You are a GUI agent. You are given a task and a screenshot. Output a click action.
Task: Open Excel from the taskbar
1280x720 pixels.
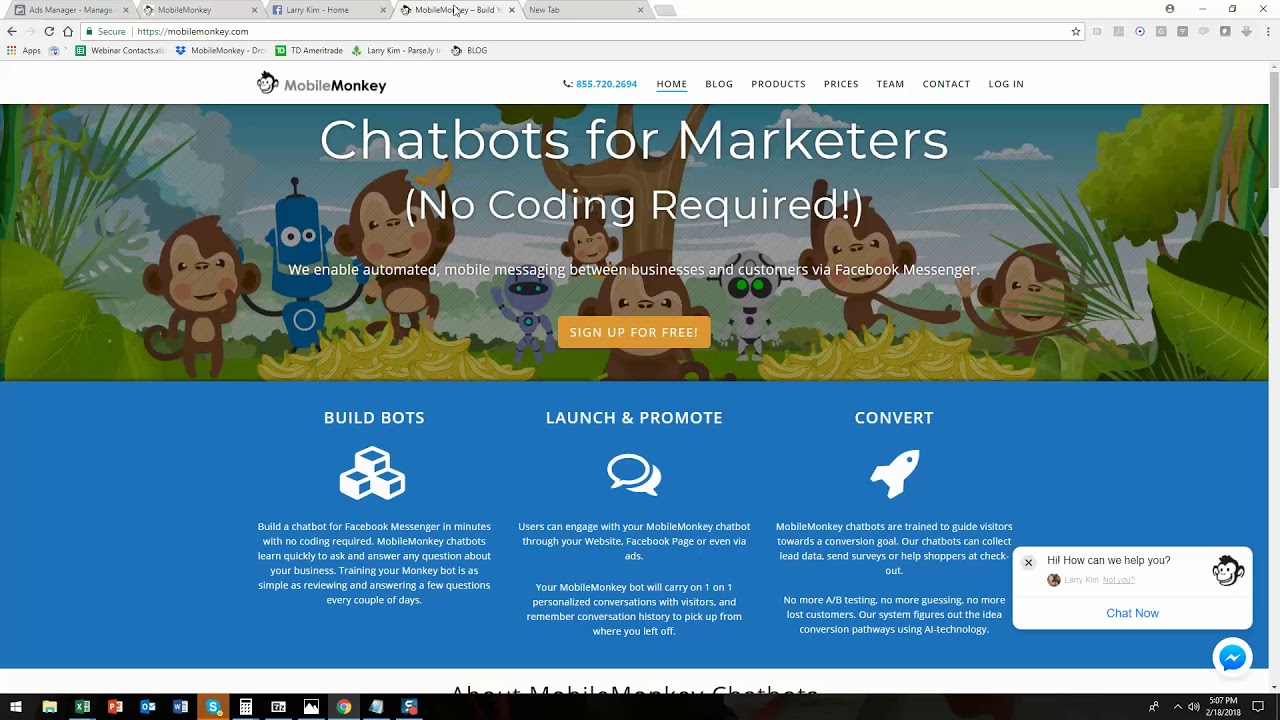tap(82, 707)
